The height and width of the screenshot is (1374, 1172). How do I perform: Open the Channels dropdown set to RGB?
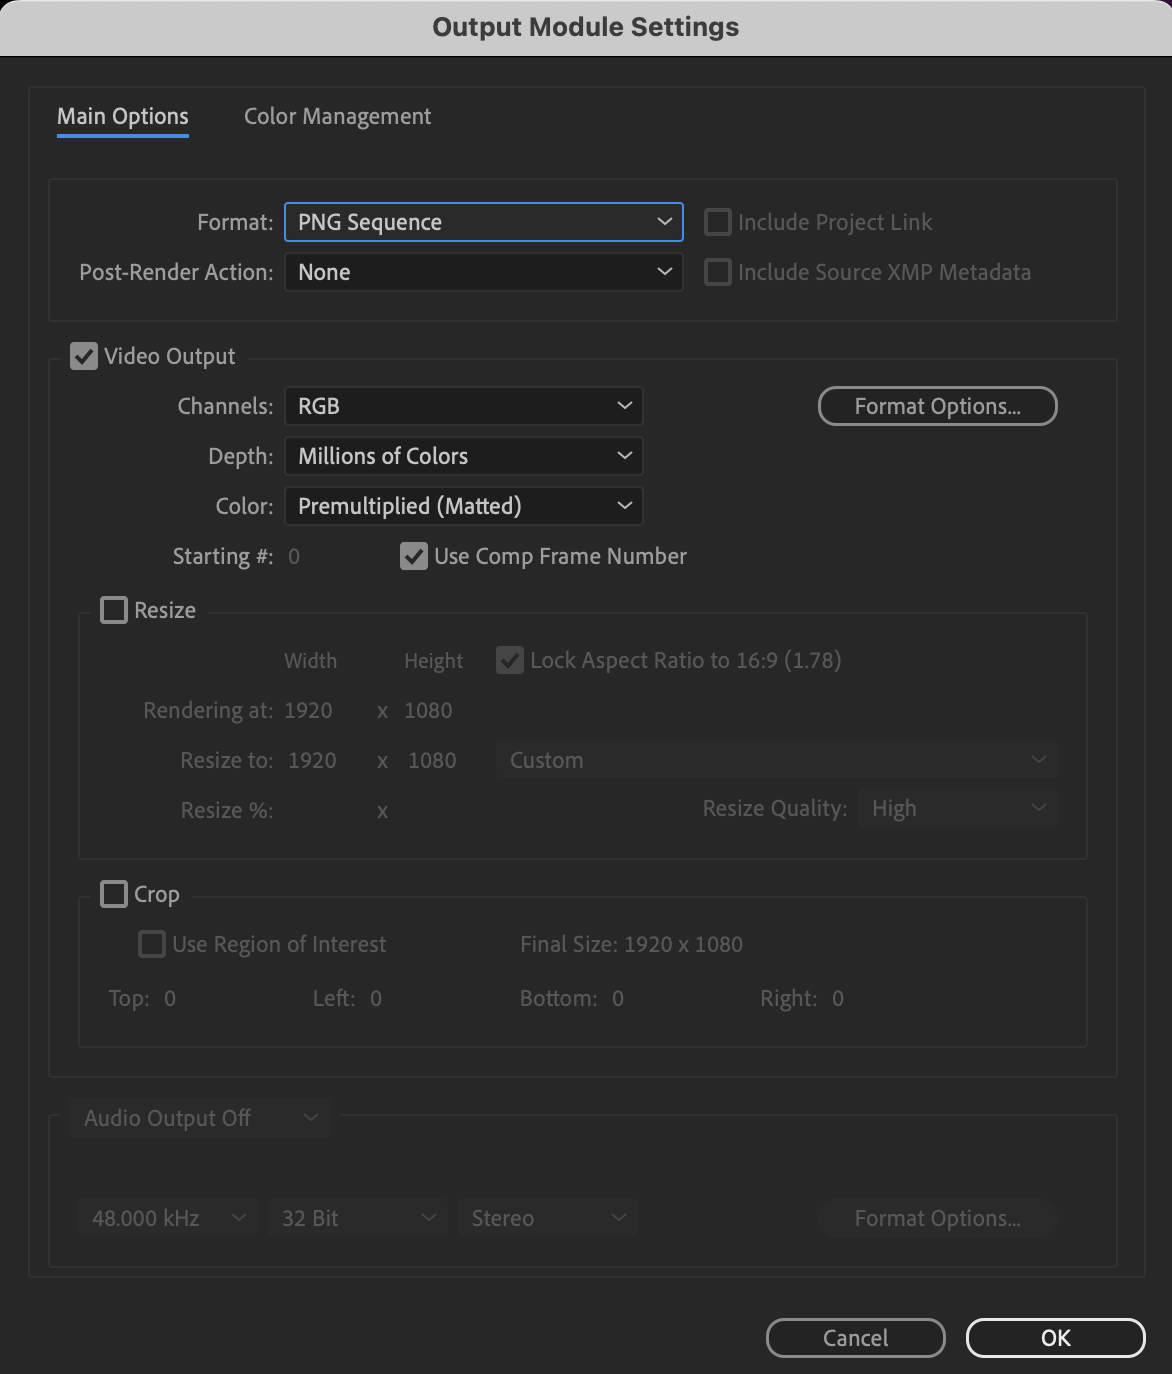point(462,406)
